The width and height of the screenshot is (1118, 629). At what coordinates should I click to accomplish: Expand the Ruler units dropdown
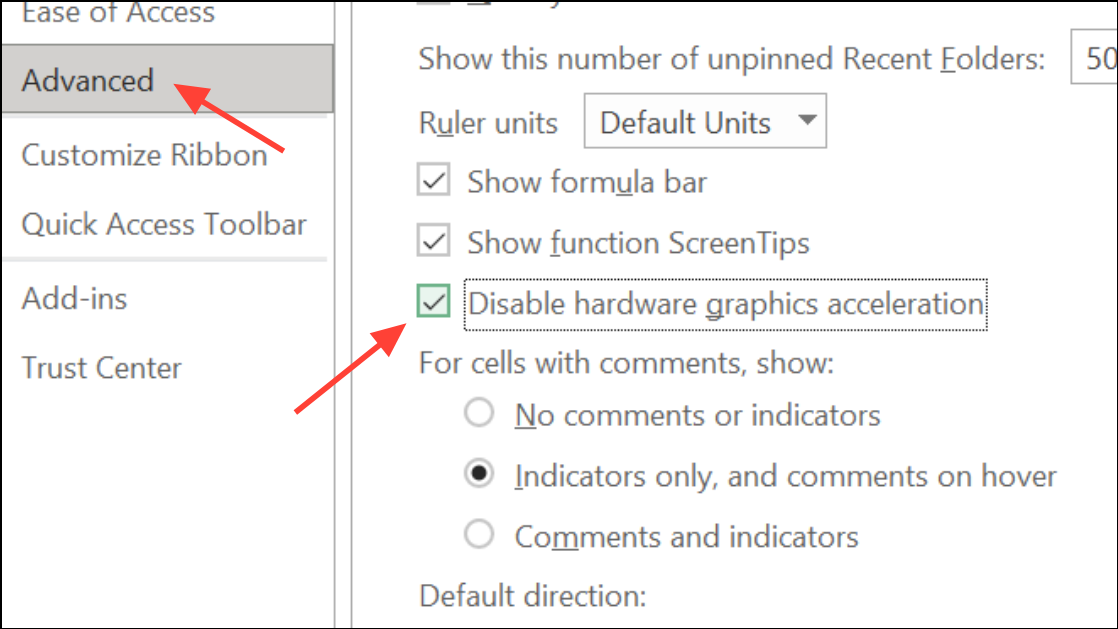[x=705, y=123]
